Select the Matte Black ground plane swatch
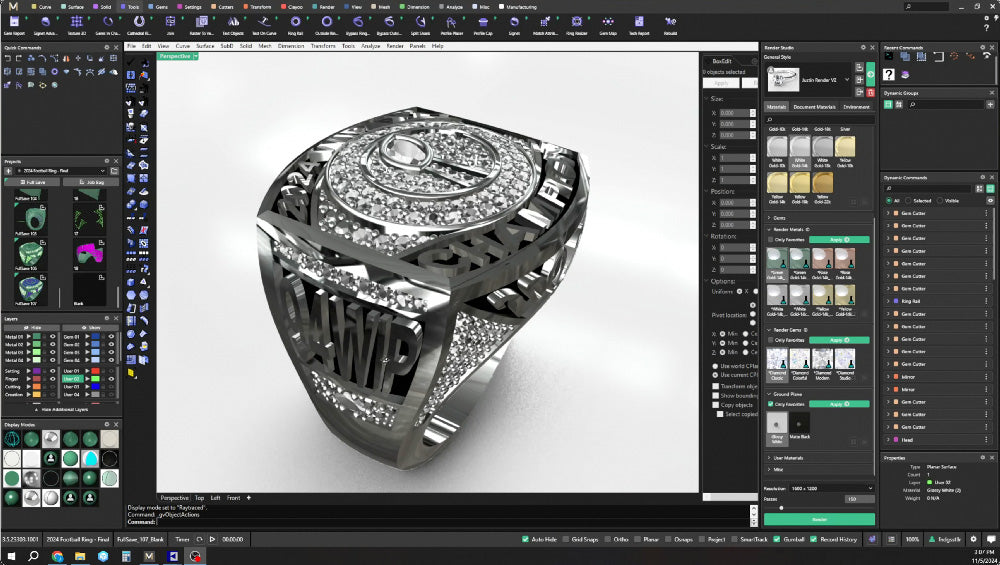This screenshot has width=1000, height=565. click(800, 425)
